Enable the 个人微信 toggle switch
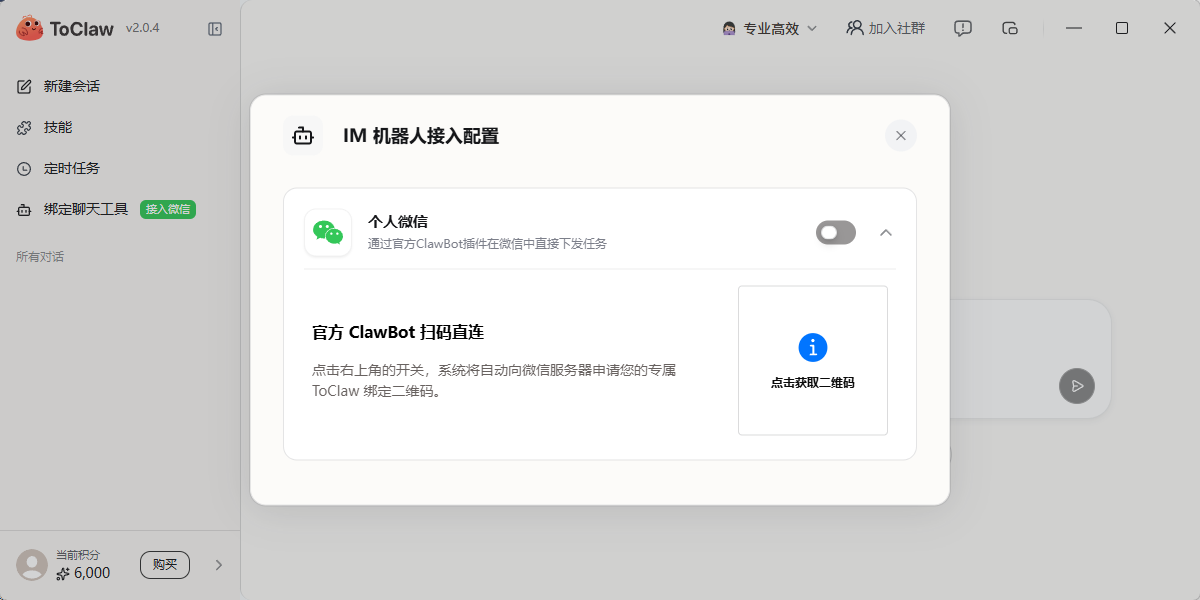Image resolution: width=1200 pixels, height=600 pixels. click(836, 232)
